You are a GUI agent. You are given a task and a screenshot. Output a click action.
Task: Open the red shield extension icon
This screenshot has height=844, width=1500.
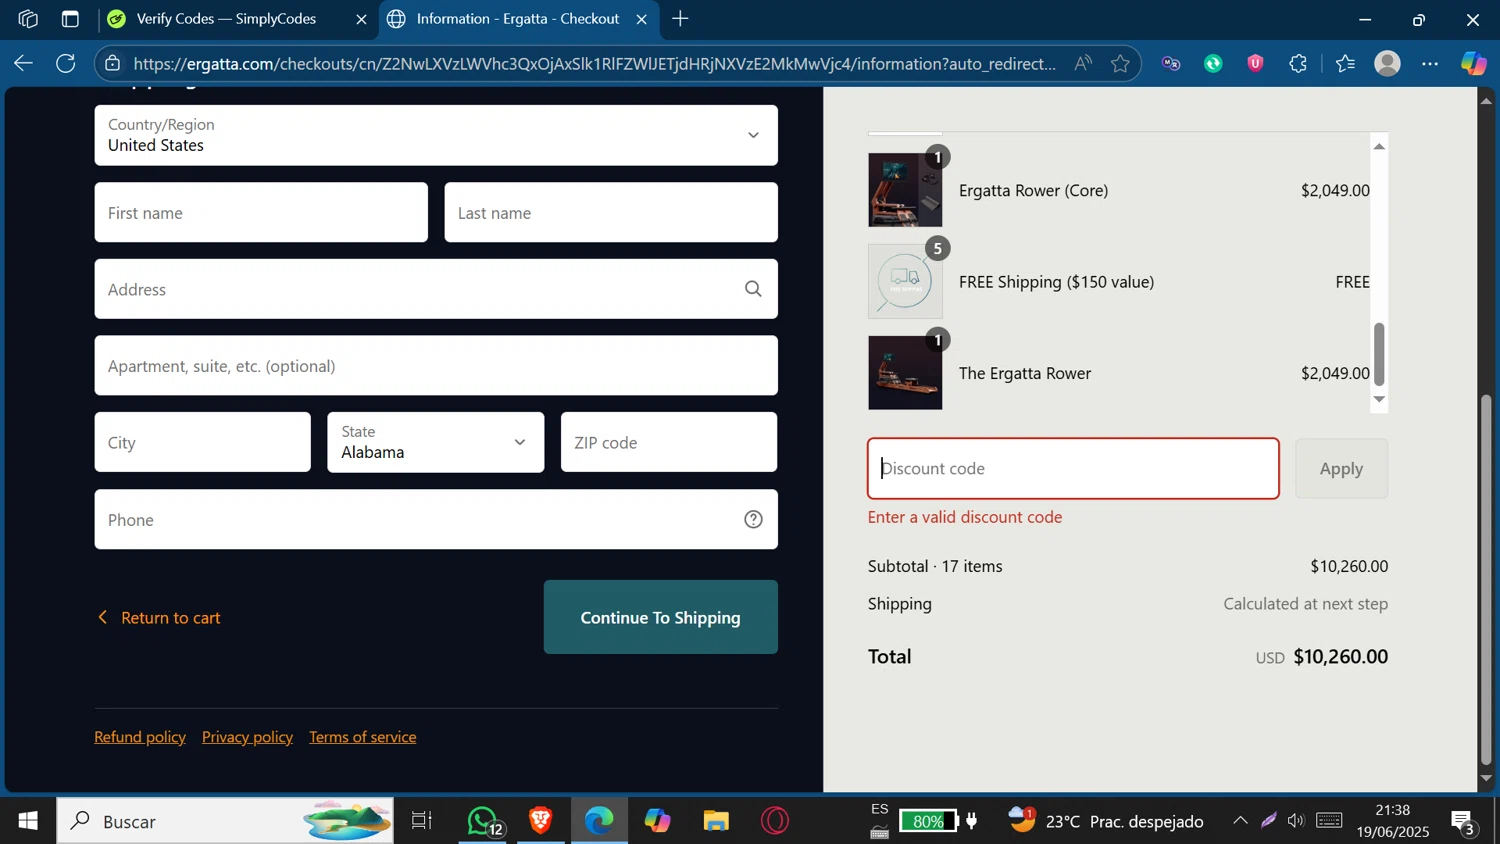click(1255, 64)
